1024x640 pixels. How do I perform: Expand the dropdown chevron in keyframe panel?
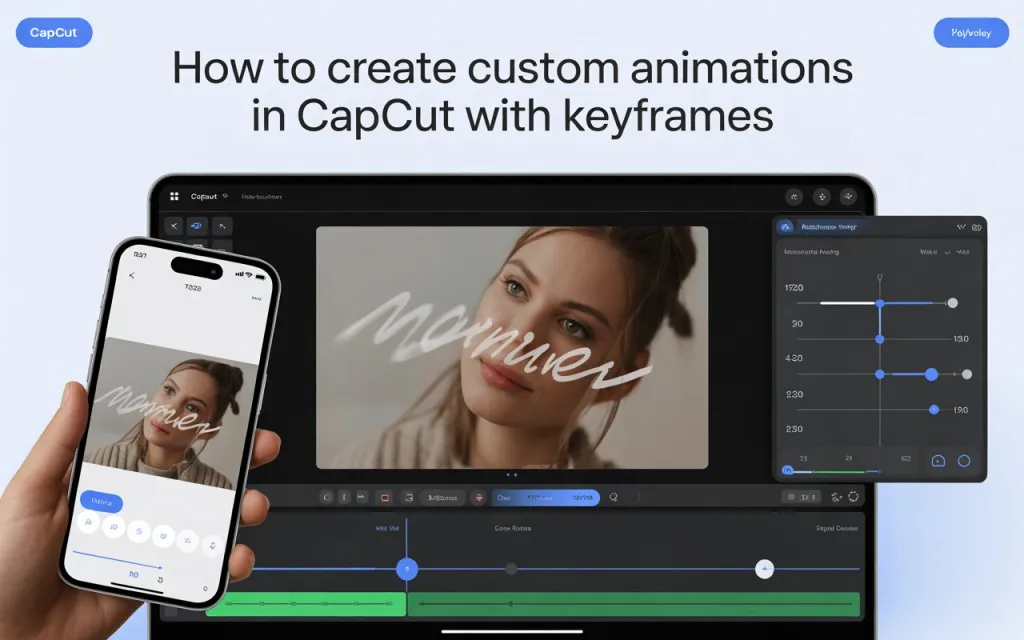coord(947,252)
